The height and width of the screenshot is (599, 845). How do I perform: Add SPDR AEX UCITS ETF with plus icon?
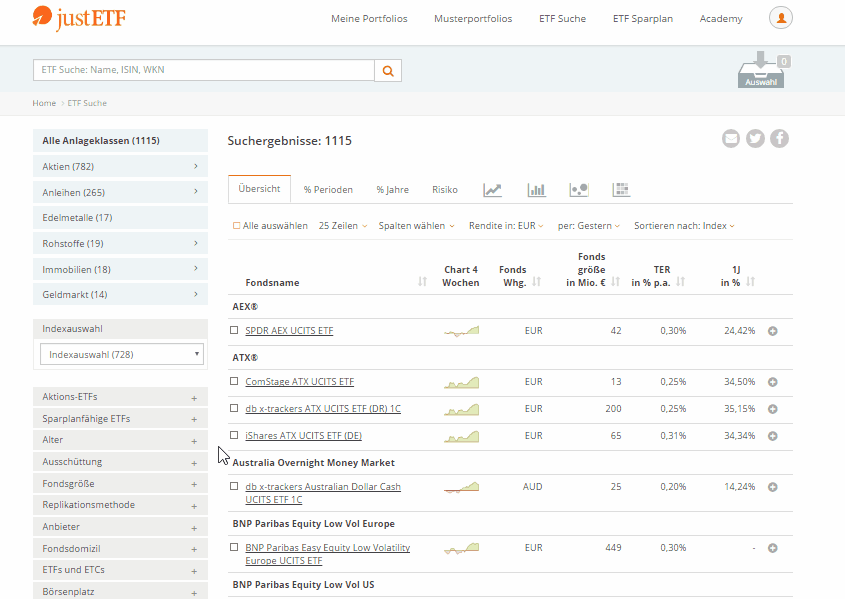pyautogui.click(x=772, y=331)
